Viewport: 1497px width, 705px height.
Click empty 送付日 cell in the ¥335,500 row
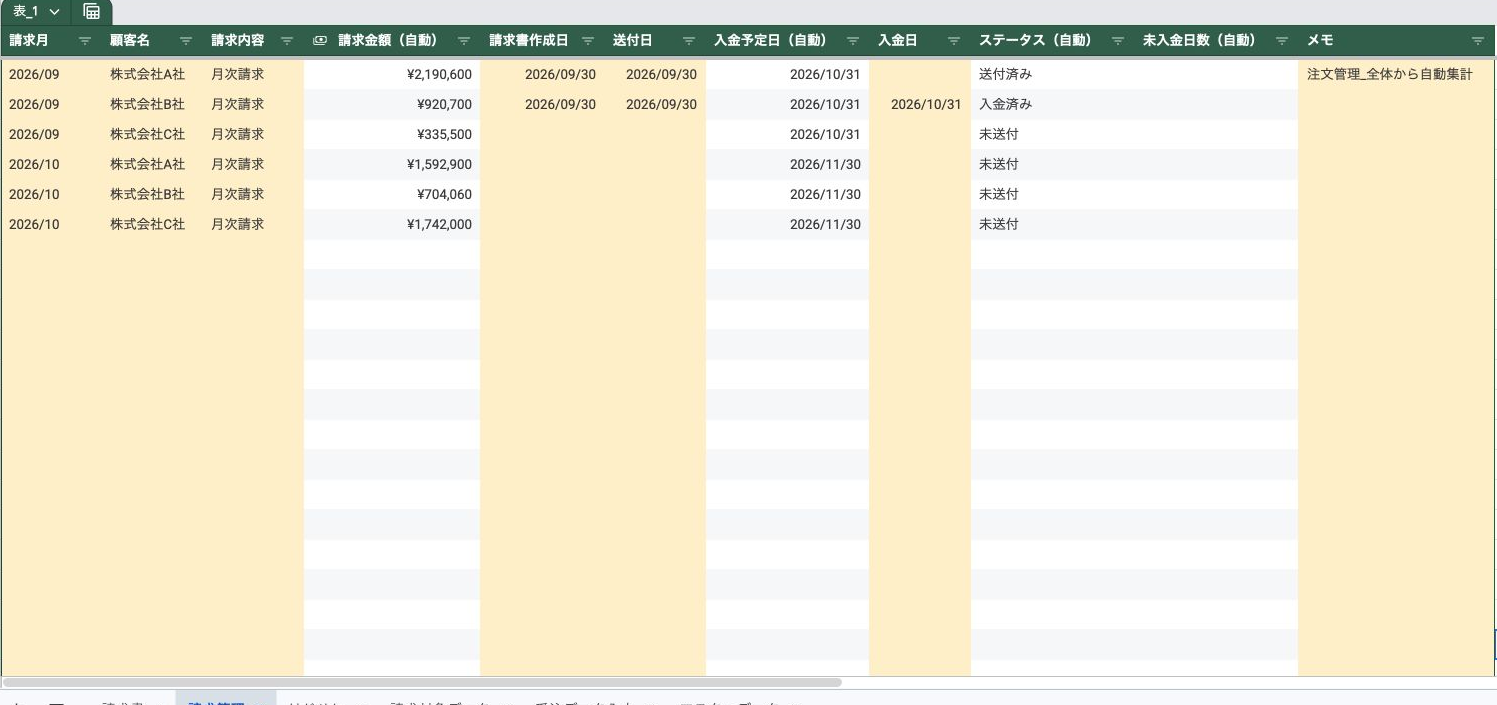pyautogui.click(x=655, y=134)
